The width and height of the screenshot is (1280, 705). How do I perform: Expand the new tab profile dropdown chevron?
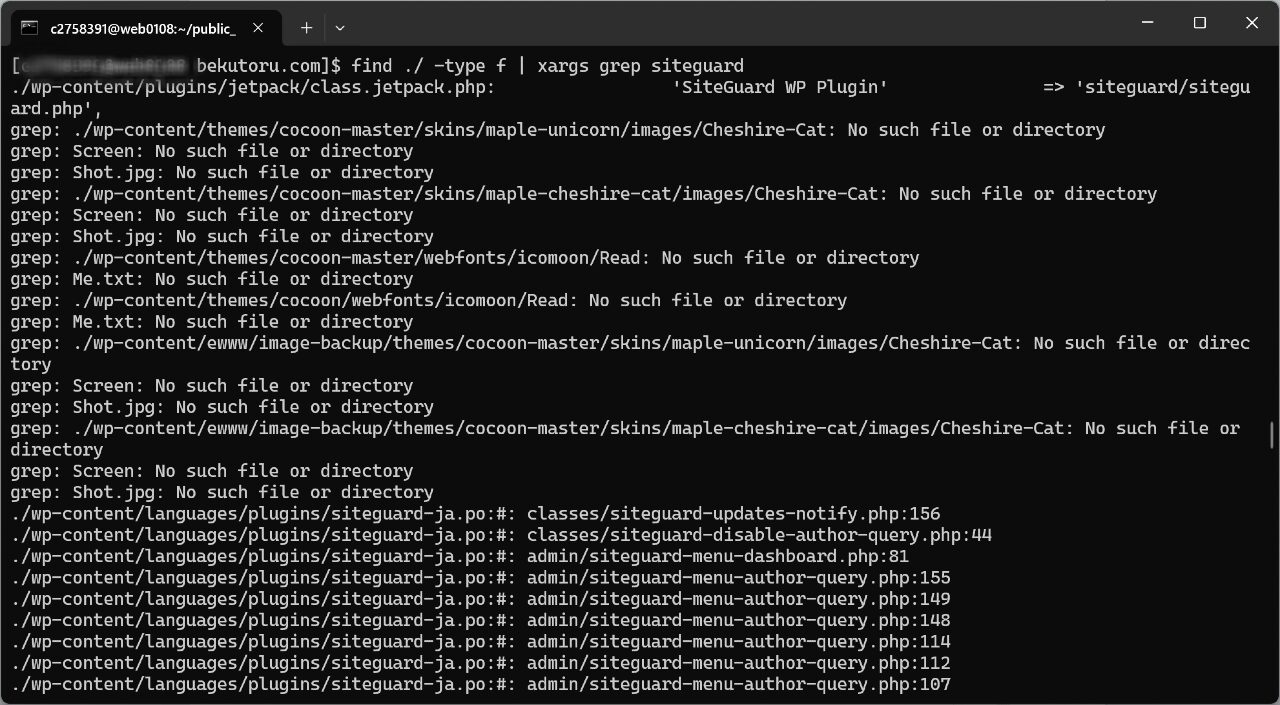click(340, 28)
